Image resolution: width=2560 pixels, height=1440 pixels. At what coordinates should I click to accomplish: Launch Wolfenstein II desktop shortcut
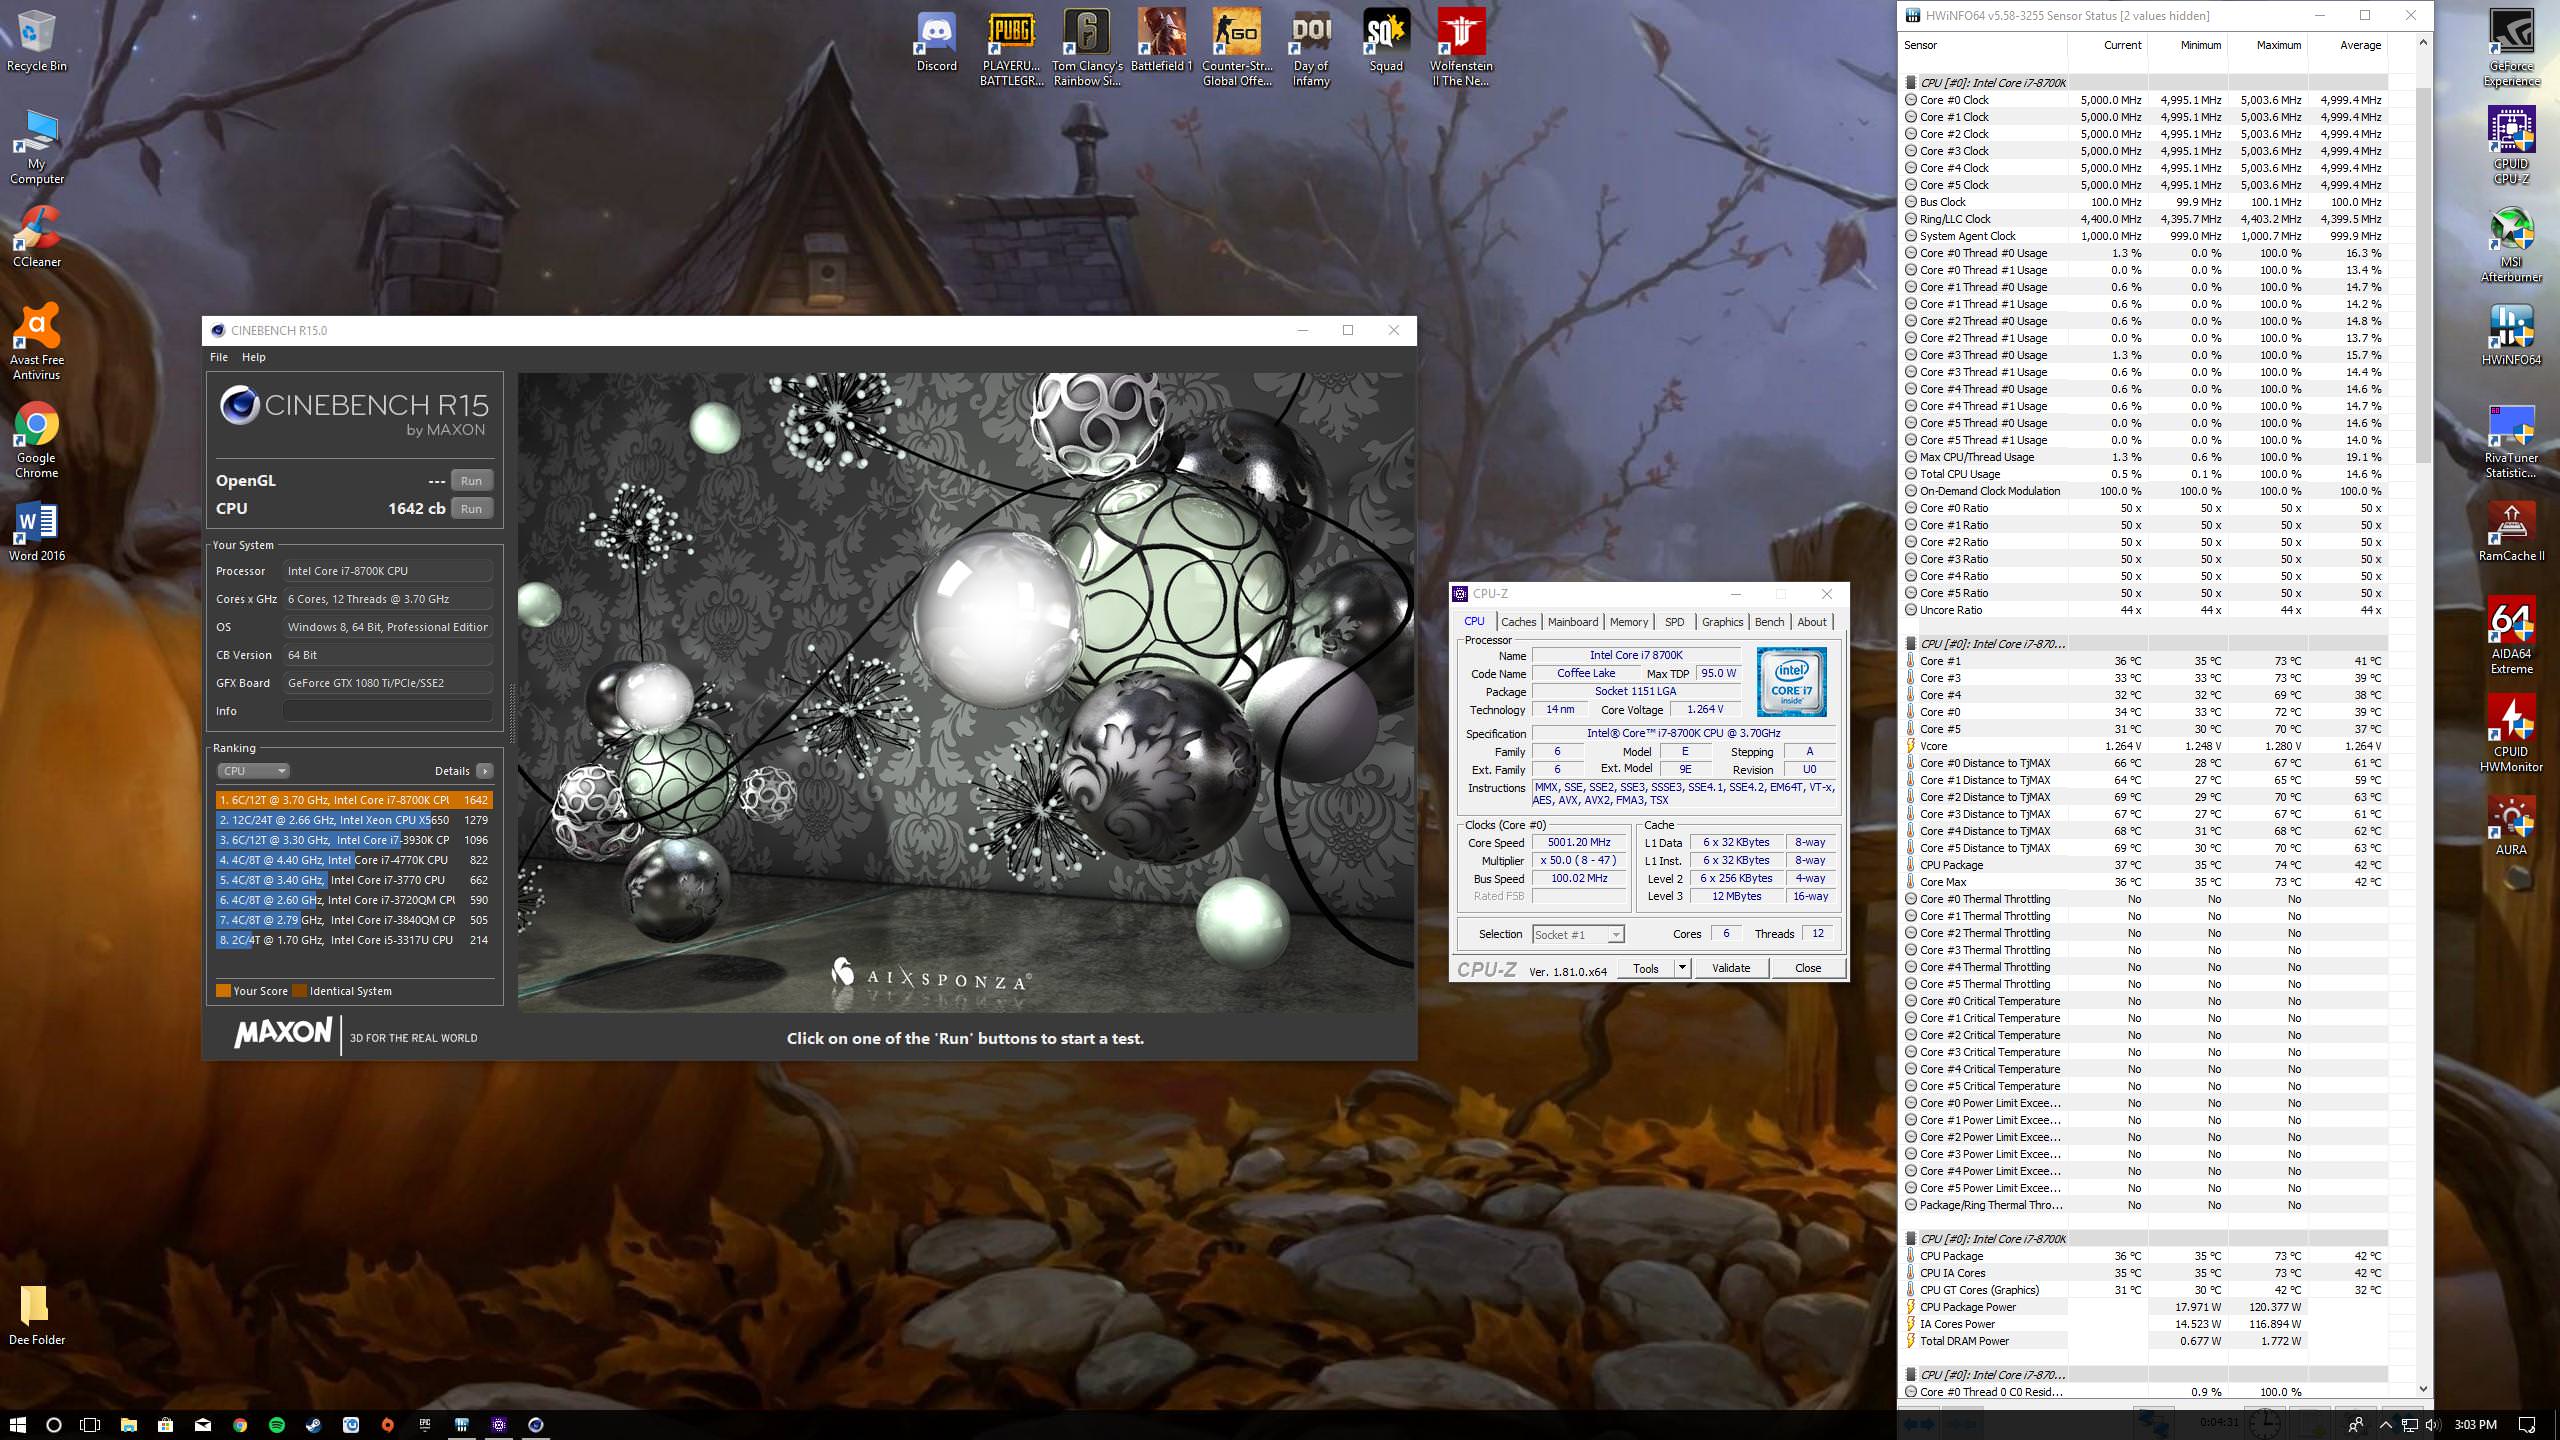click(x=1461, y=48)
